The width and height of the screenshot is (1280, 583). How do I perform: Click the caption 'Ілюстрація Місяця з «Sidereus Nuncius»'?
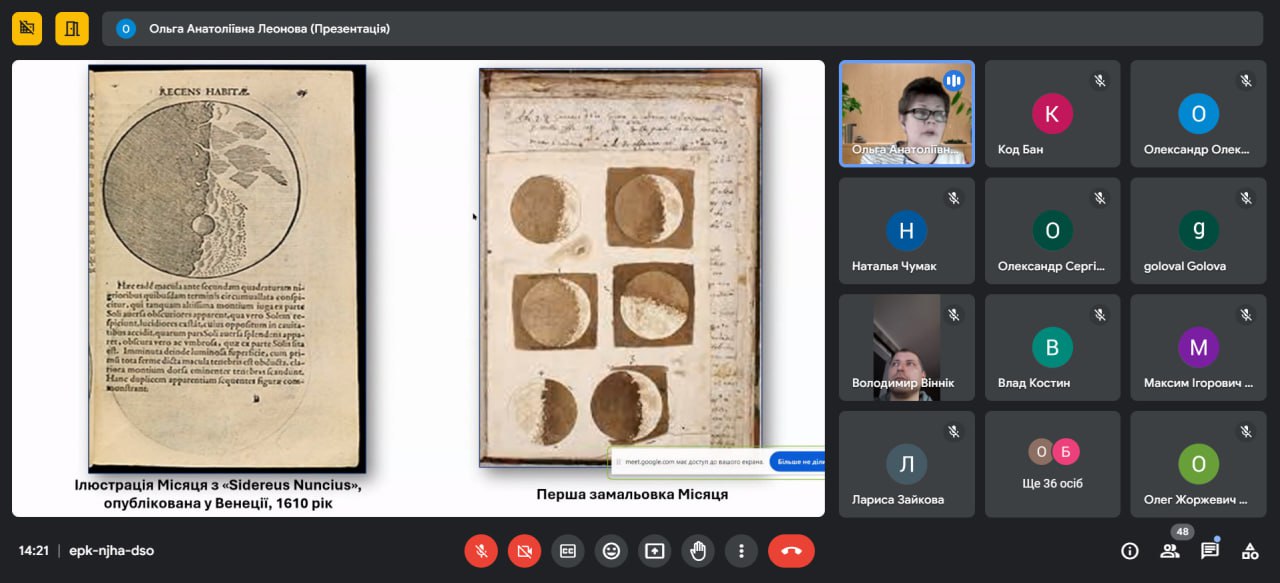click(x=218, y=486)
